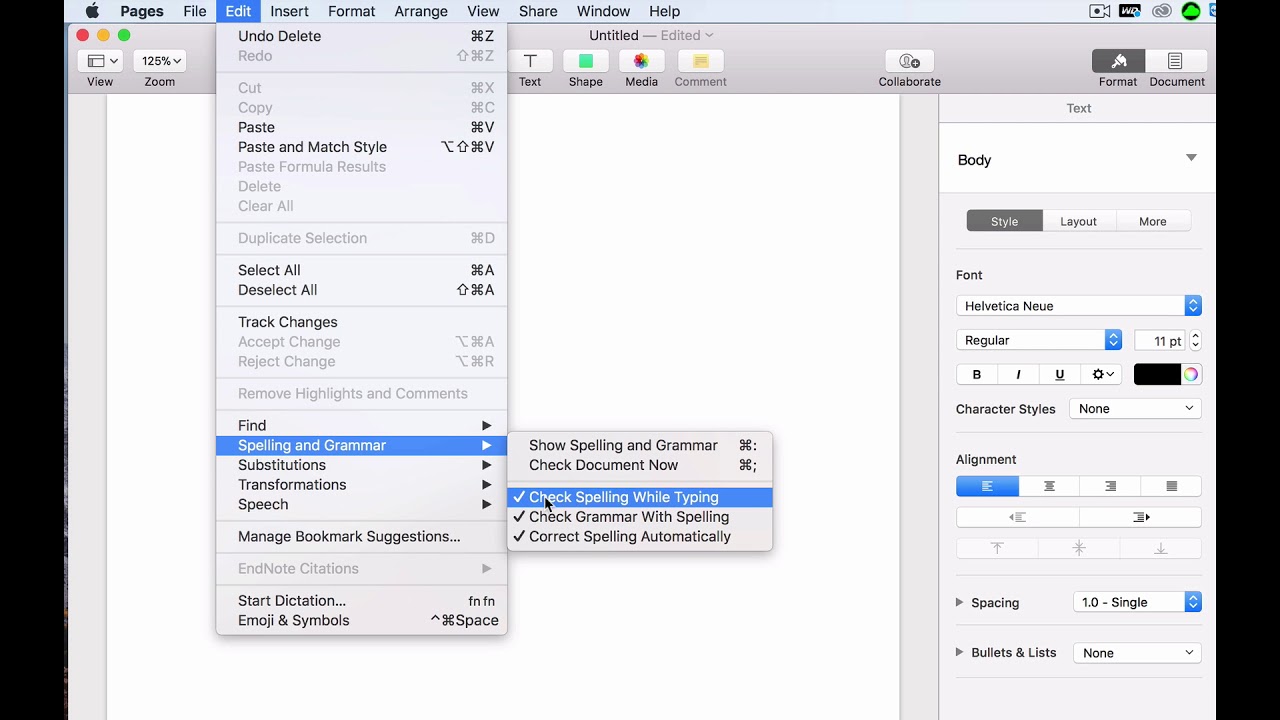
Task: Choose Undo Delete from Edit menu
Action: coord(362,36)
